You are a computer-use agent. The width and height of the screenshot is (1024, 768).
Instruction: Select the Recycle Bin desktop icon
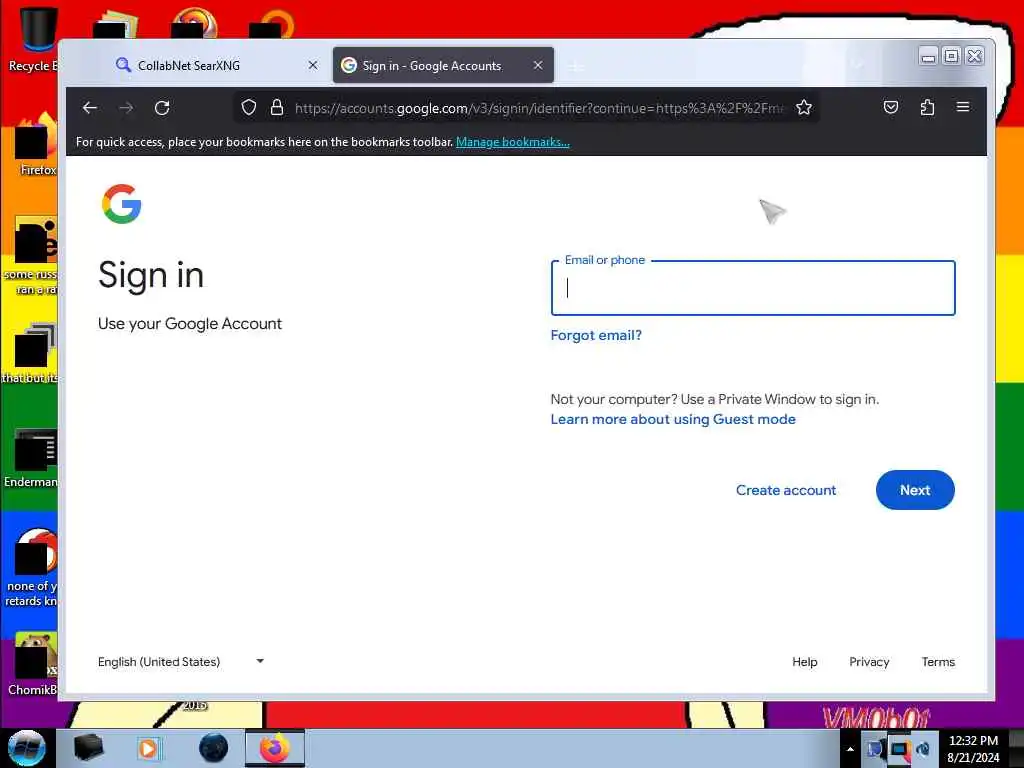33,39
